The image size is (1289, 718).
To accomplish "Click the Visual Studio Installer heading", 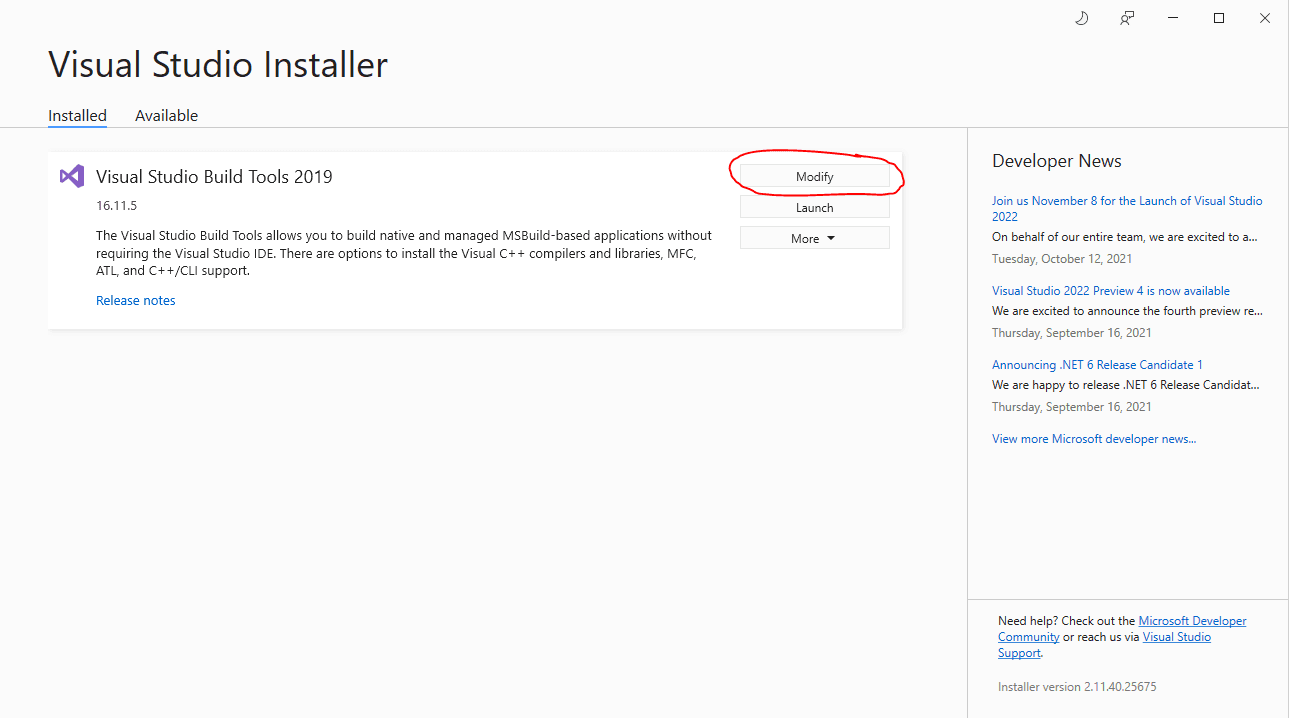I will (218, 65).
